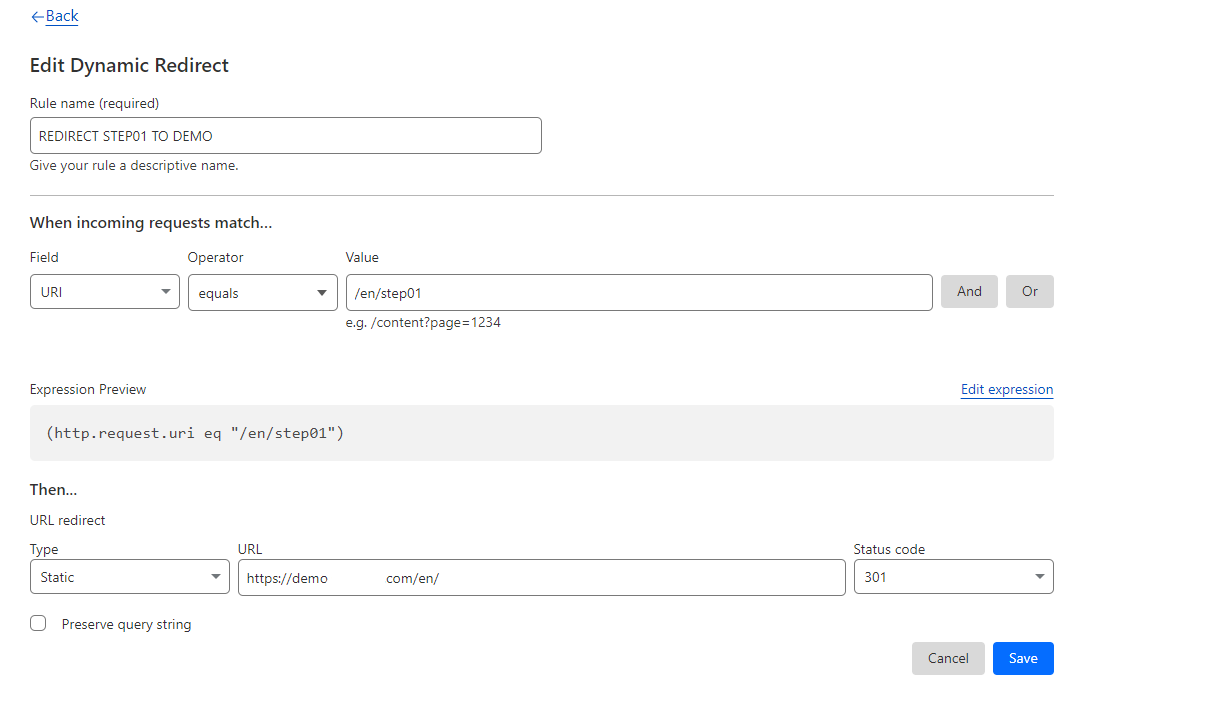Screen dimensions: 1210x718
Task: Expand the Status code 301 dropdown
Action: (x=953, y=577)
